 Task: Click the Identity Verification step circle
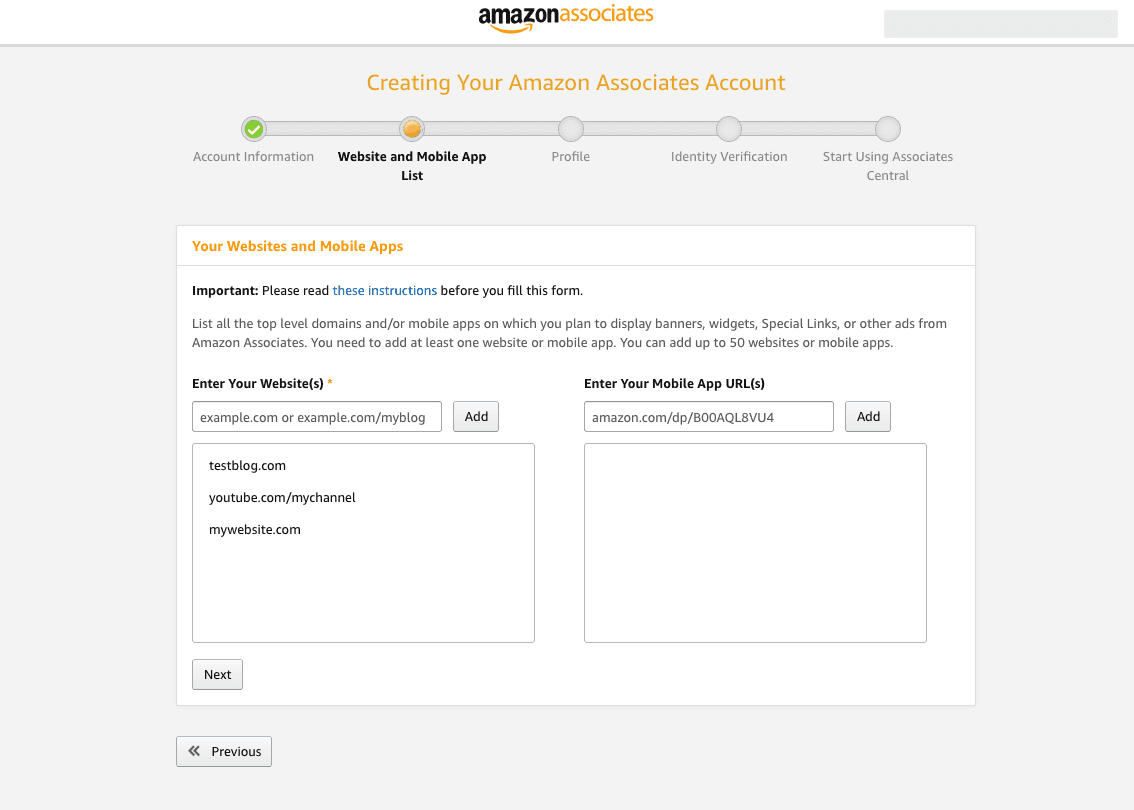729,129
